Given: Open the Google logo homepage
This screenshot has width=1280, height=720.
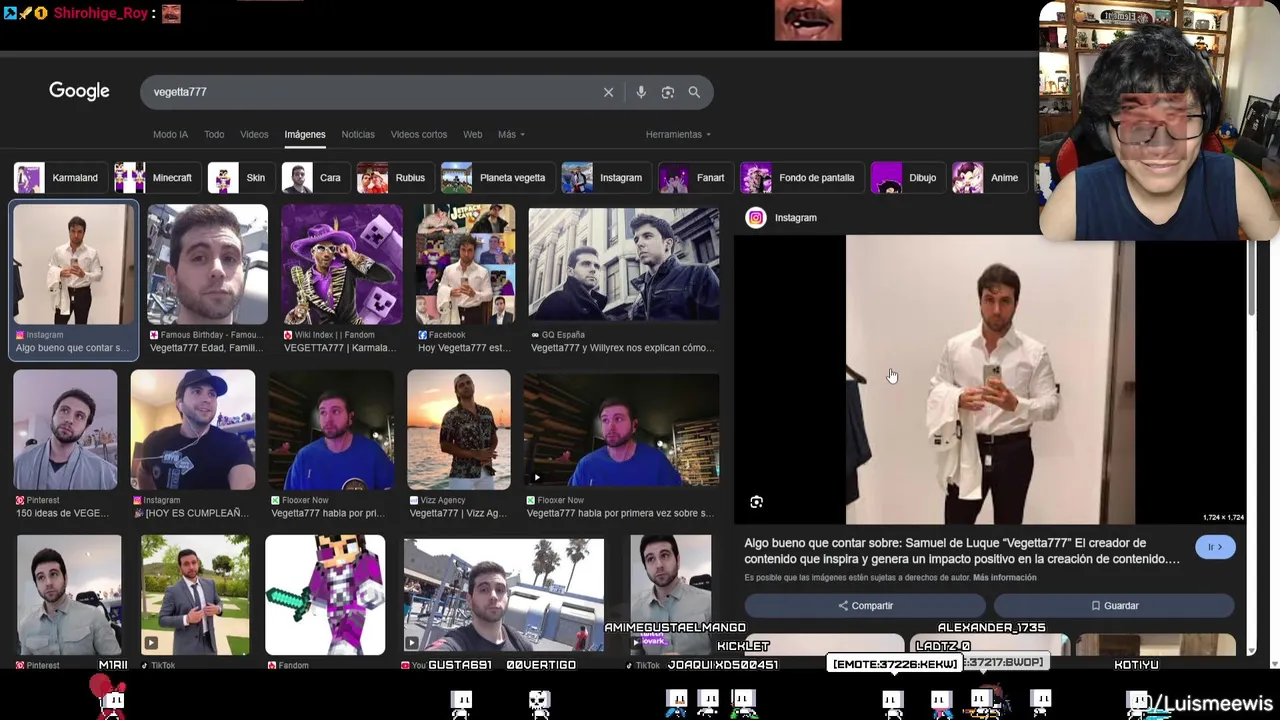Looking at the screenshot, I should coord(79,91).
